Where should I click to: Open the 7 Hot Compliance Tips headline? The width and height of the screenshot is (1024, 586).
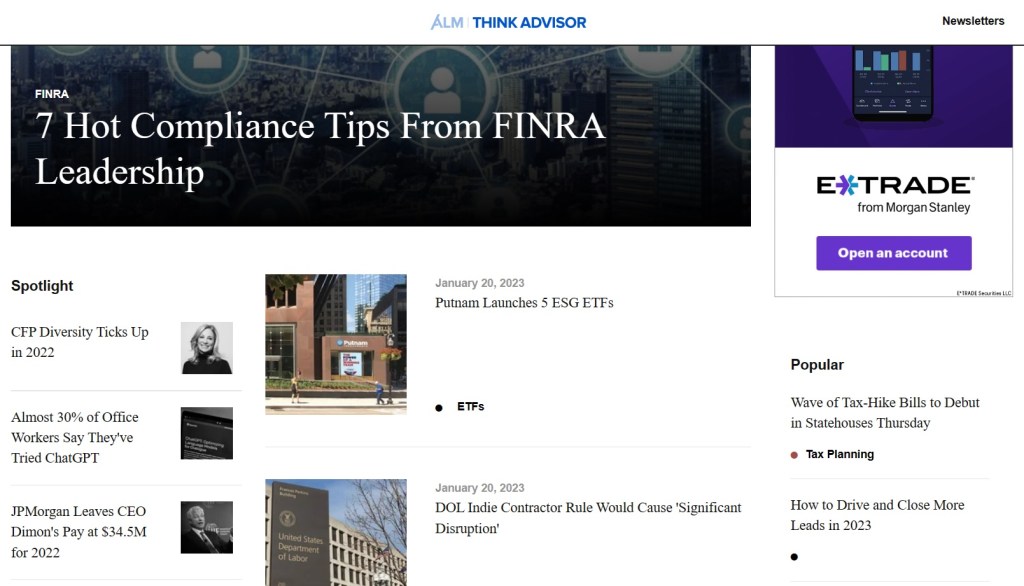[320, 148]
